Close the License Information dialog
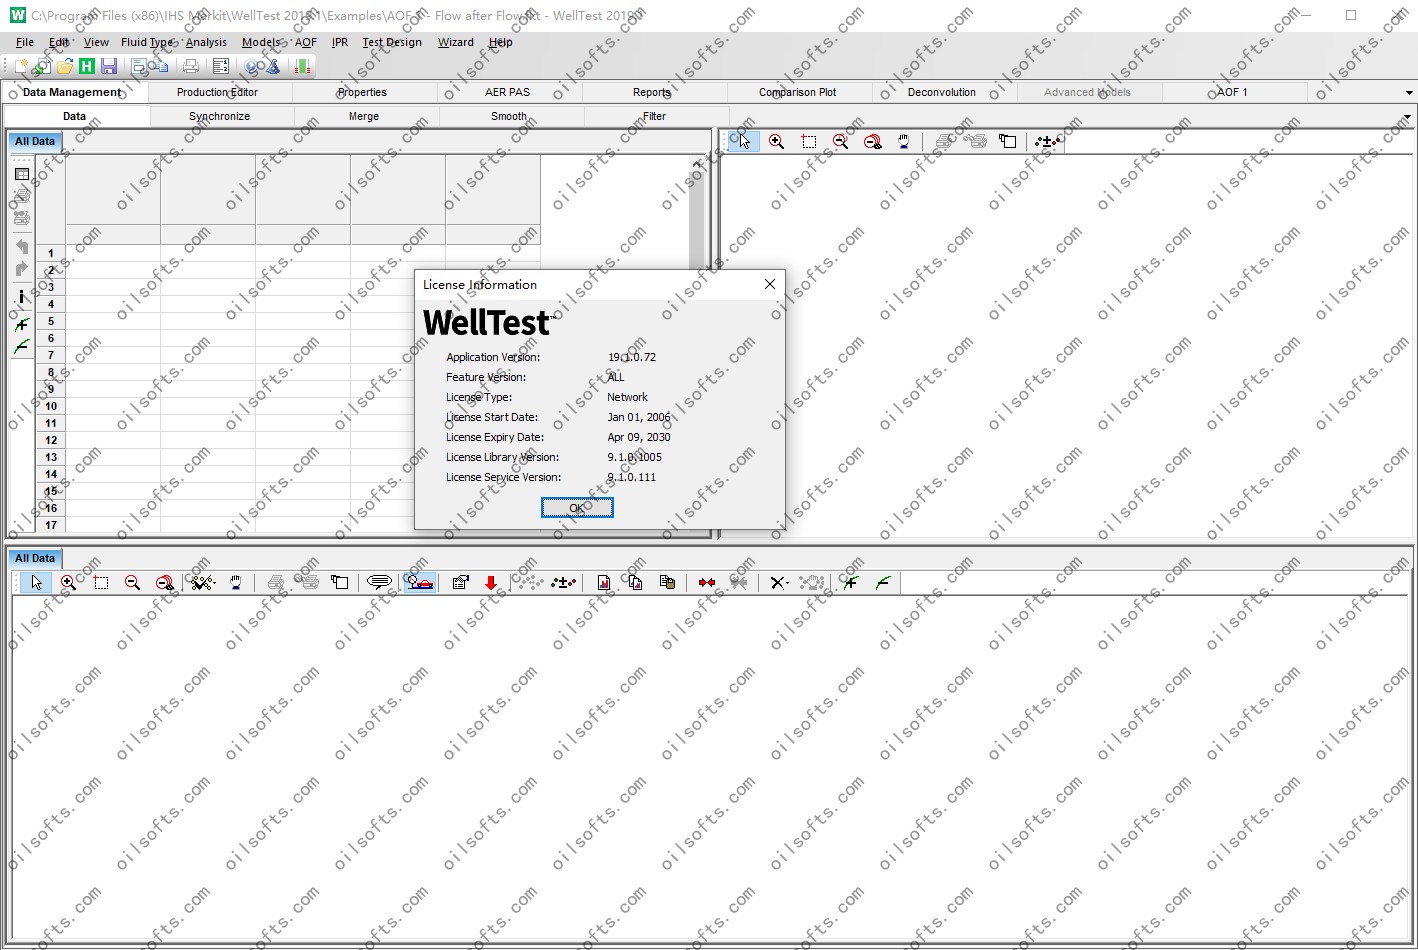This screenshot has height=950, width=1418. click(770, 284)
